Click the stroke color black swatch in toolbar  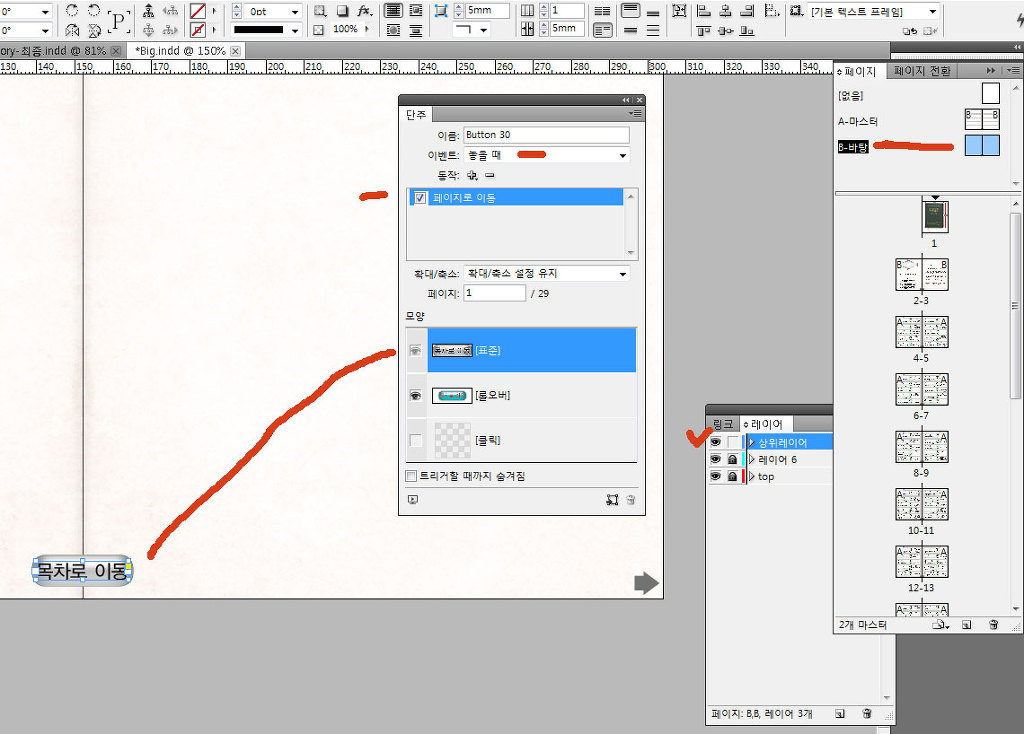coord(258,30)
